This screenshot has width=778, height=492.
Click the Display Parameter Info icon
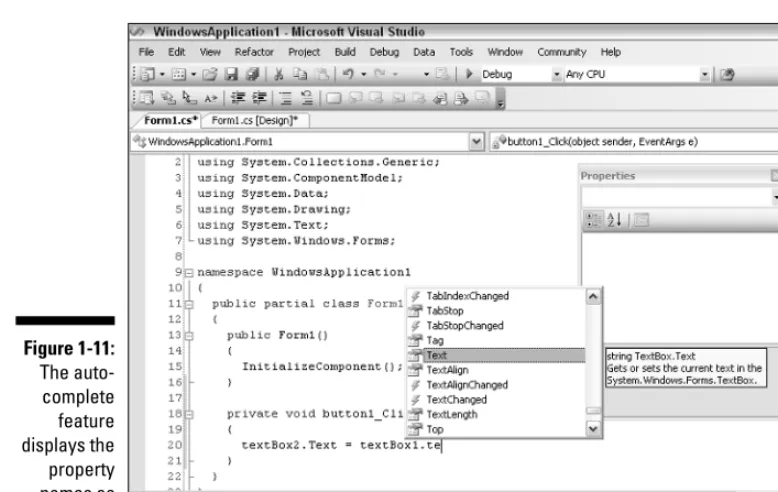(168, 98)
